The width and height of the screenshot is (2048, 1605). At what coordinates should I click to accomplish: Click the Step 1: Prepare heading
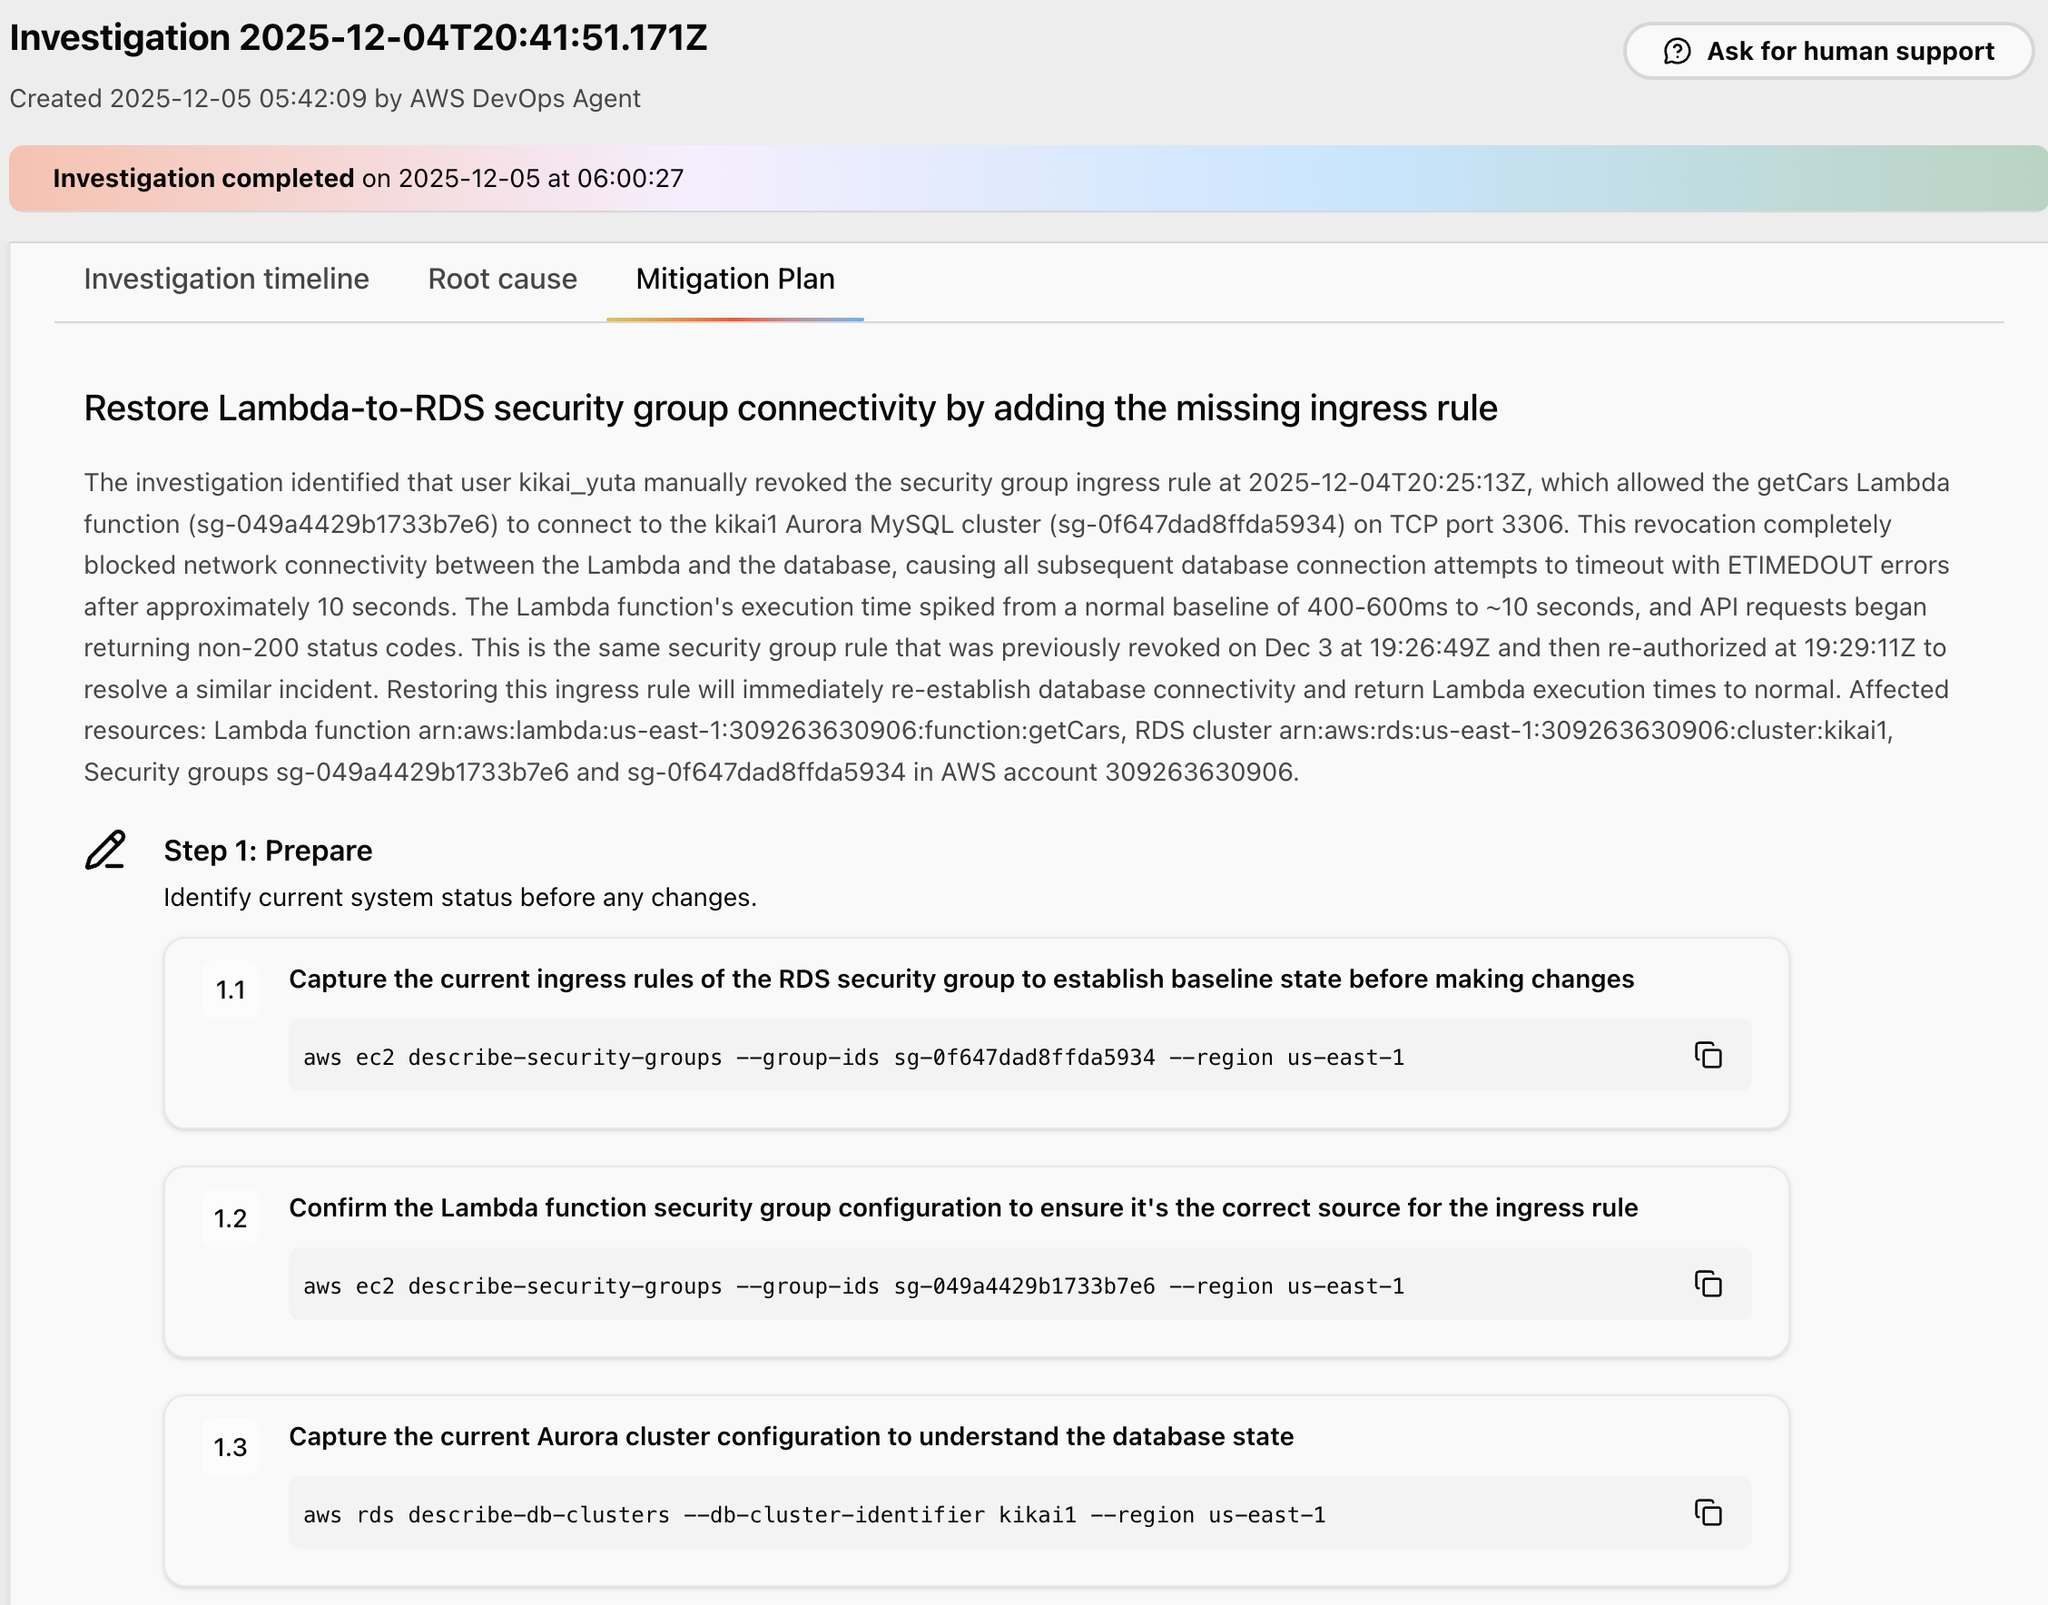pyautogui.click(x=268, y=851)
